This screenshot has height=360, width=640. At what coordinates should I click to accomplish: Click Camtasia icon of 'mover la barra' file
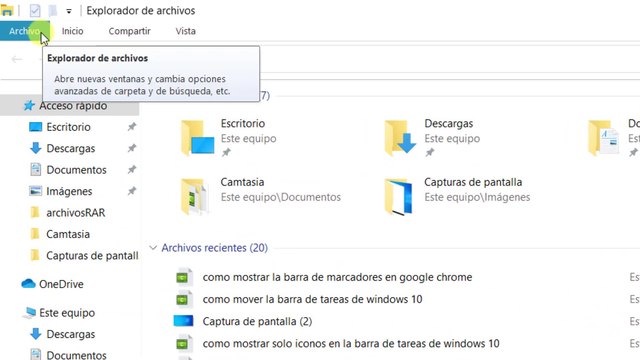(184, 299)
